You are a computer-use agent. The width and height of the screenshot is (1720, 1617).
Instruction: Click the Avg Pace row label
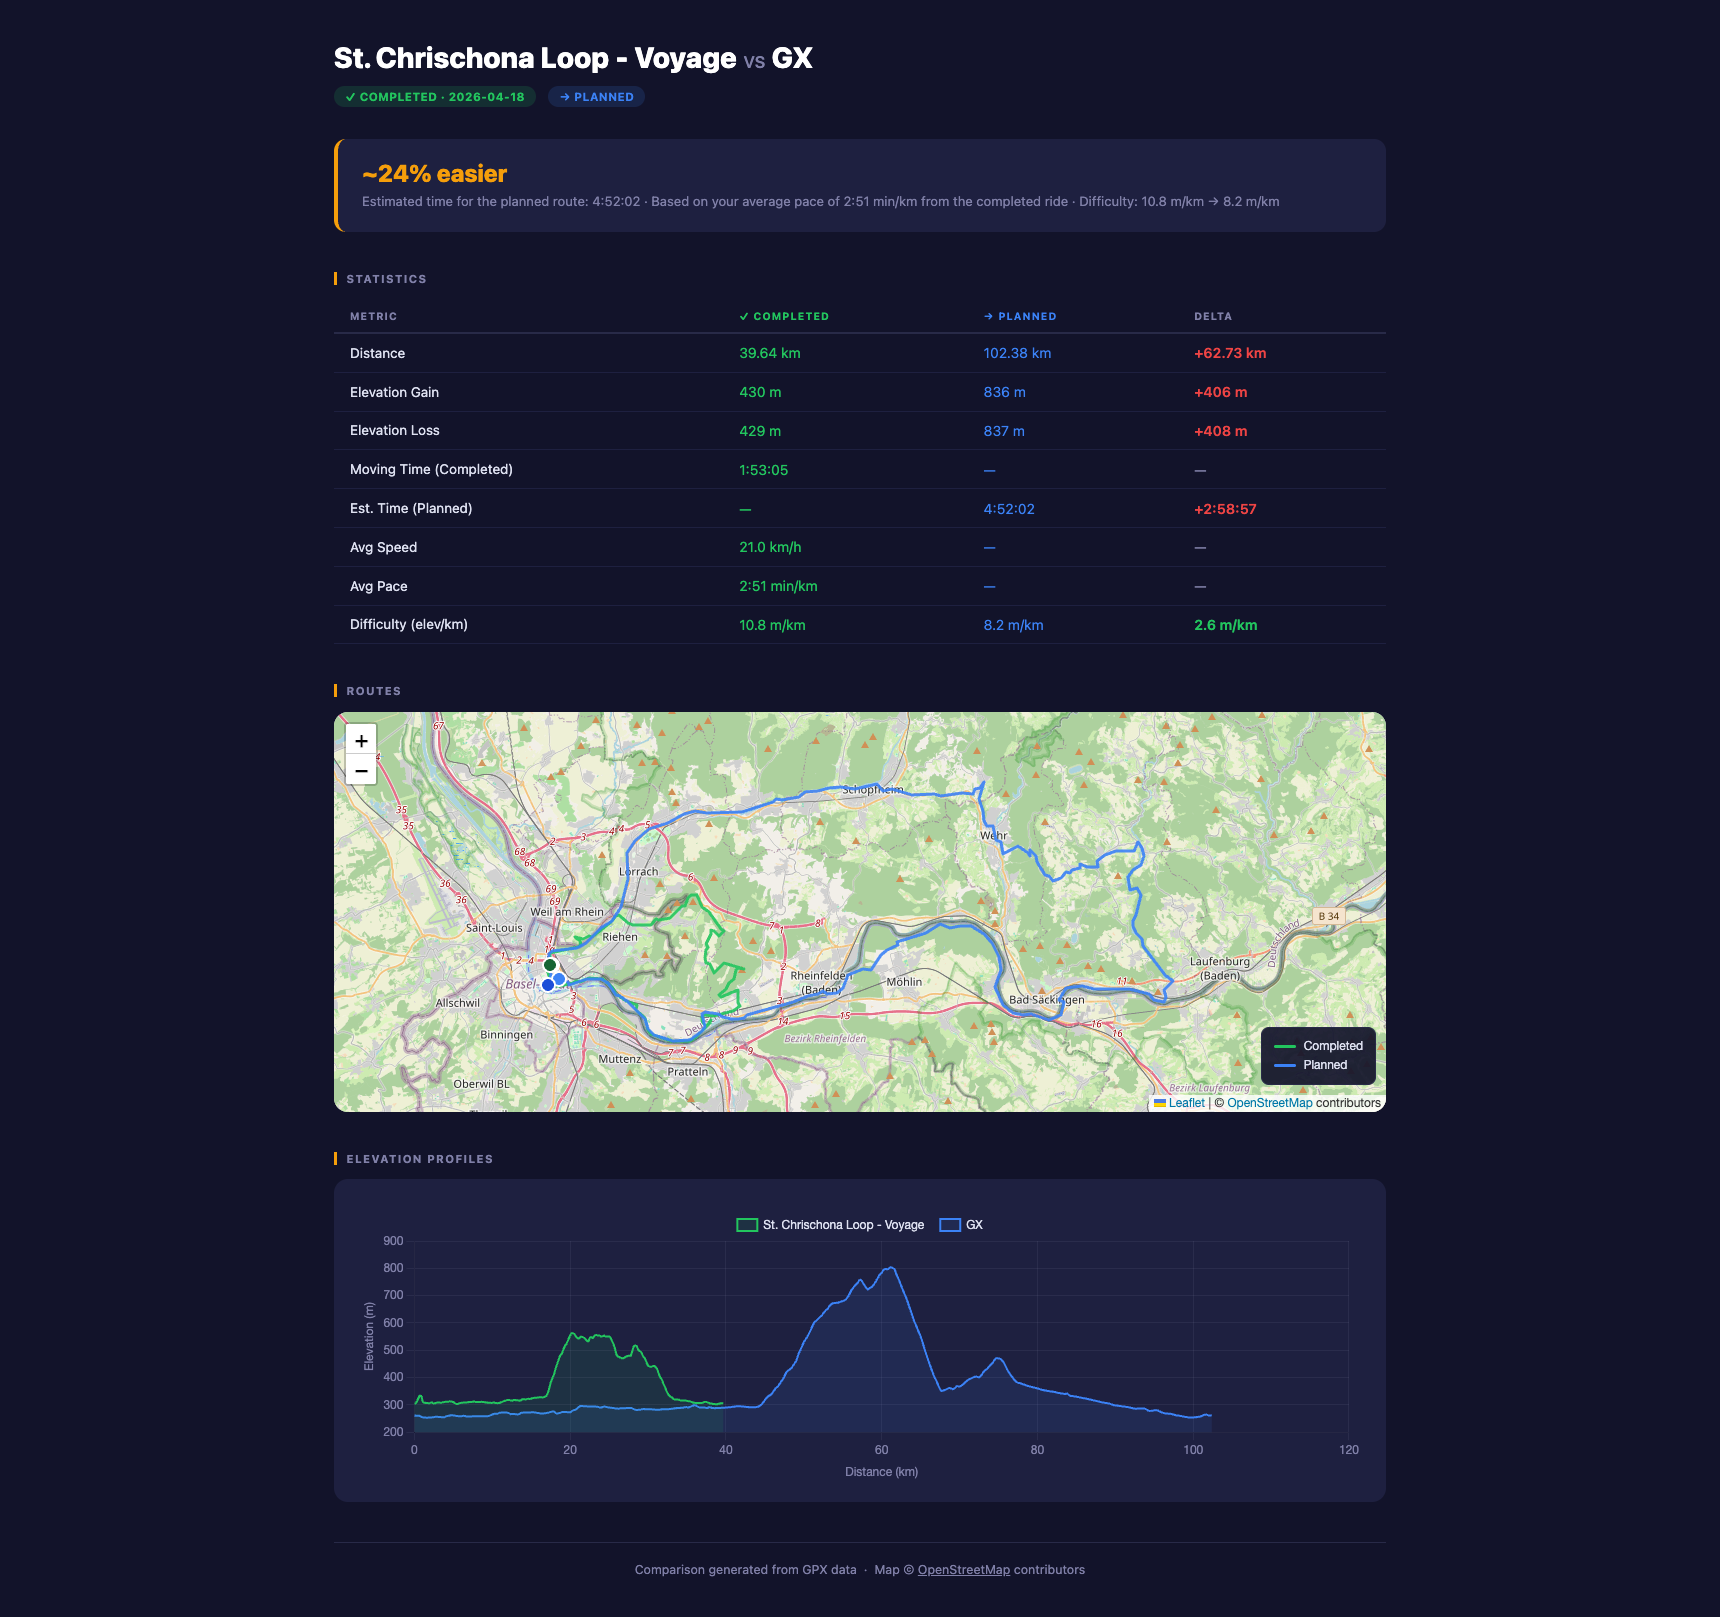(378, 586)
